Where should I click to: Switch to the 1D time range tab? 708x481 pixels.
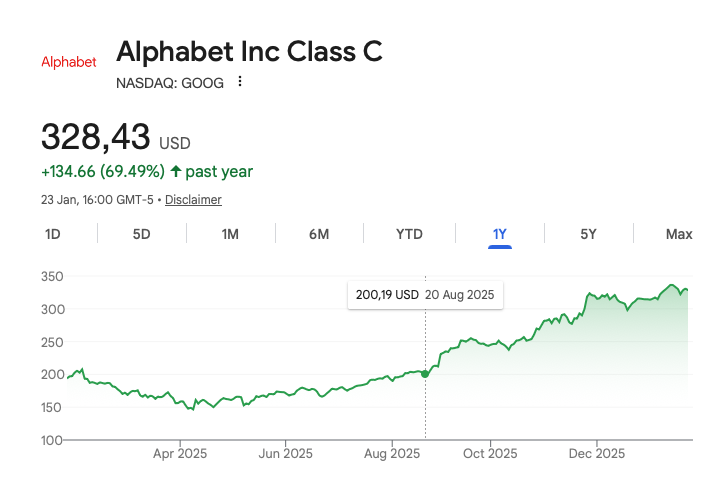tap(53, 234)
